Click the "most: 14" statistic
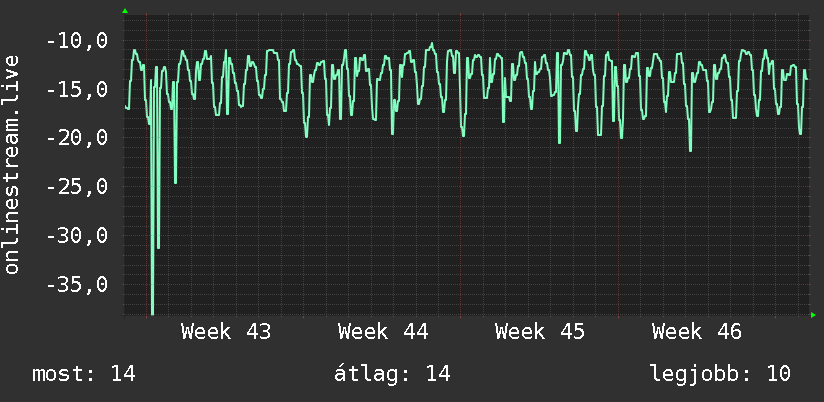 pyautogui.click(x=84, y=374)
